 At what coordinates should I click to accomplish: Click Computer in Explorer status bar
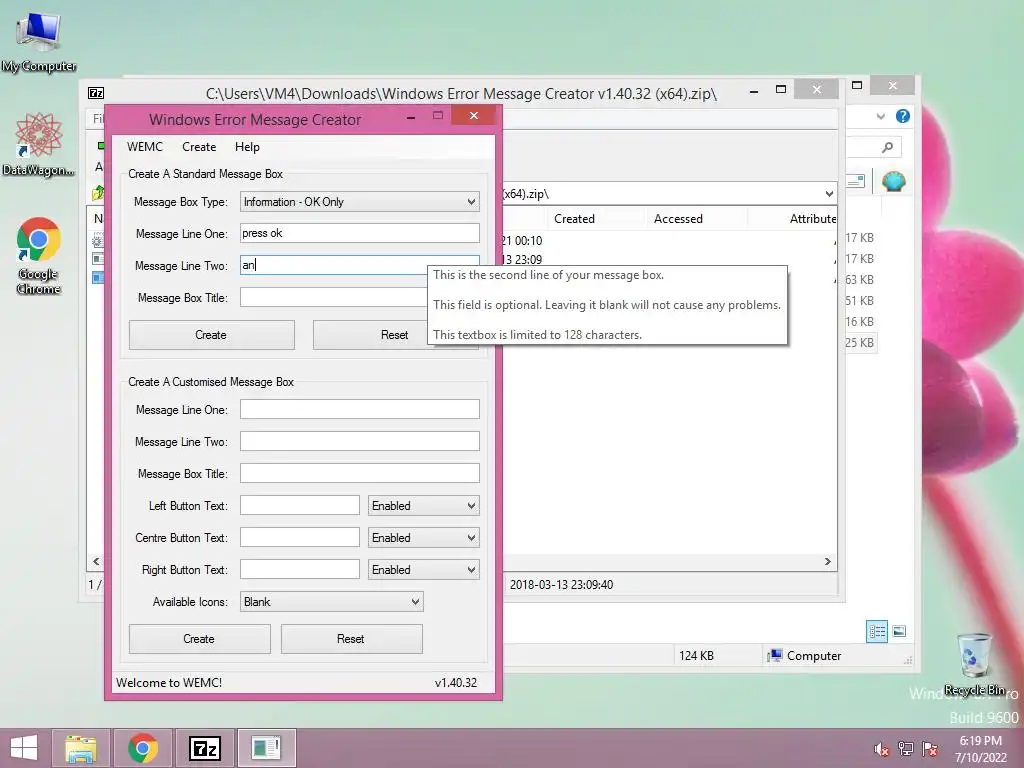click(805, 656)
